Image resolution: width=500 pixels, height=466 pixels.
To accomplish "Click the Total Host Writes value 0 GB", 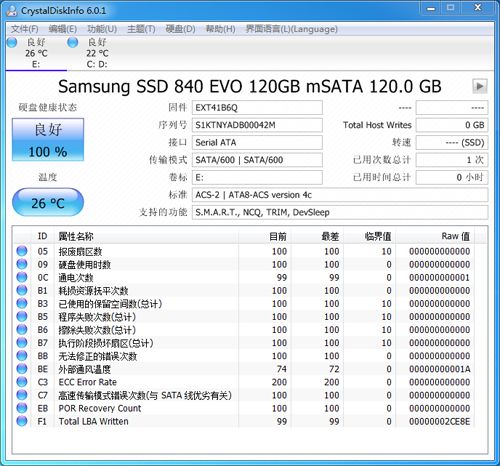I will pyautogui.click(x=452, y=125).
